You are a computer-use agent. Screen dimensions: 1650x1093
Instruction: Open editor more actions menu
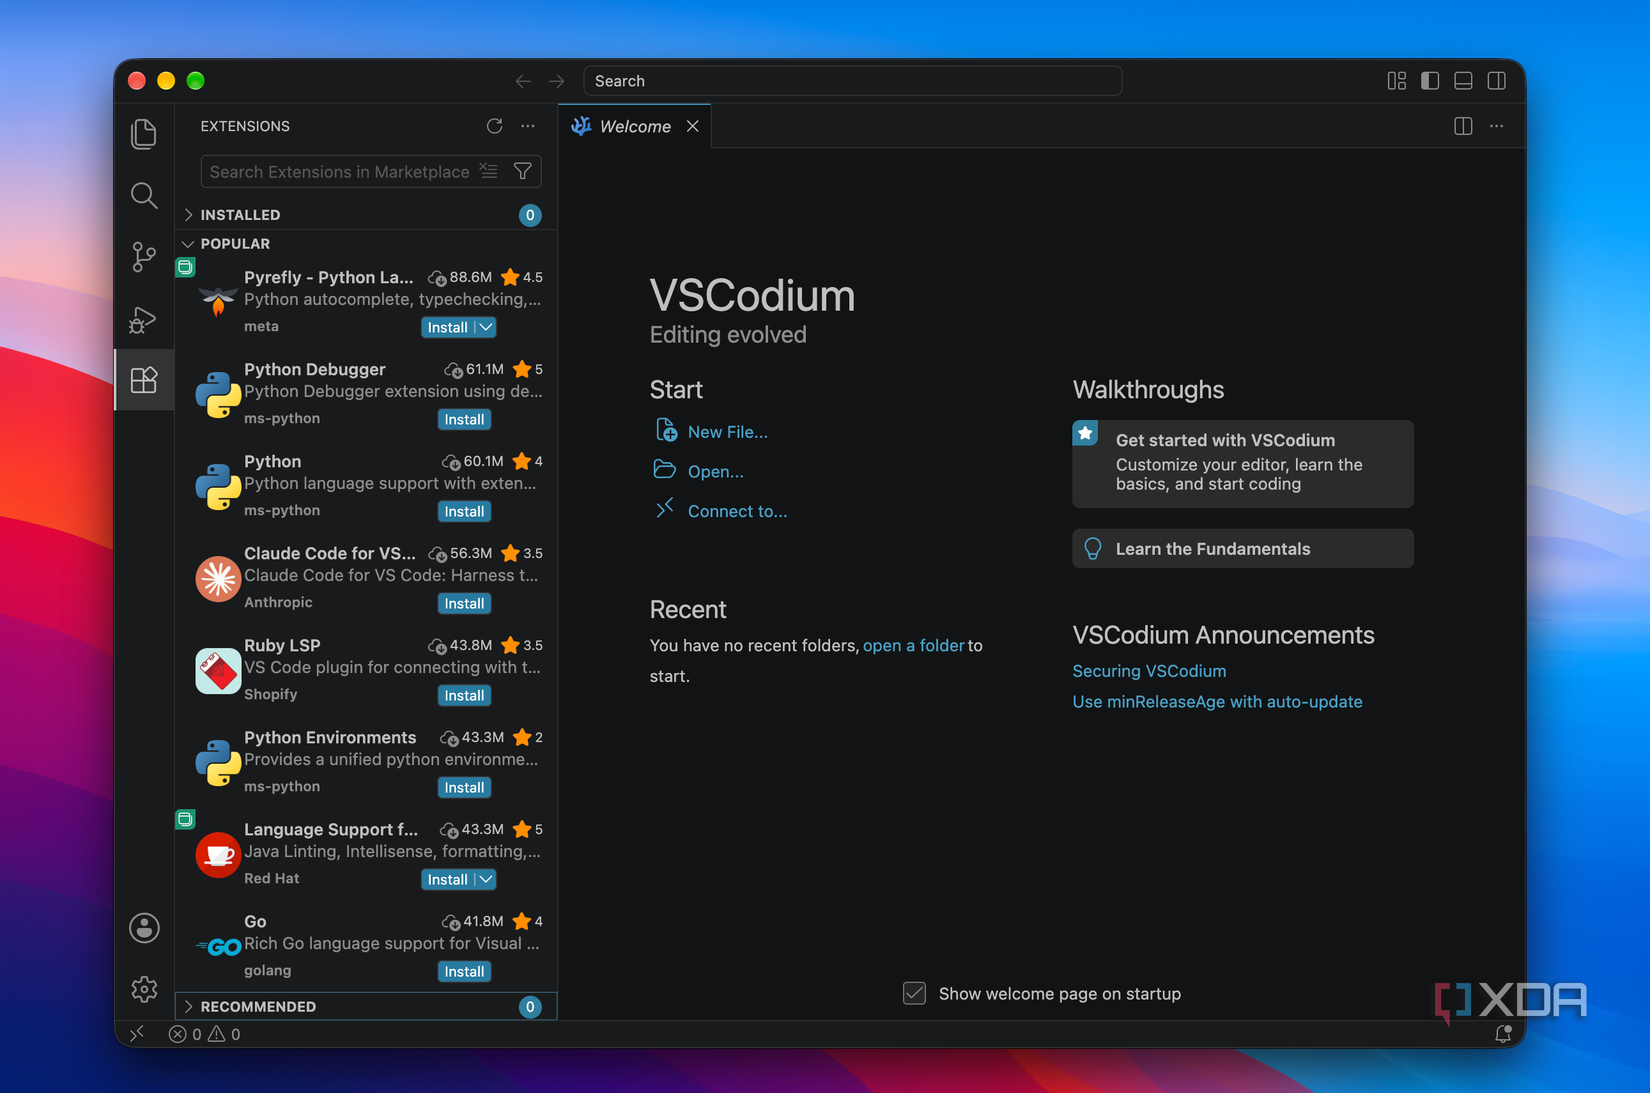(x=1497, y=126)
